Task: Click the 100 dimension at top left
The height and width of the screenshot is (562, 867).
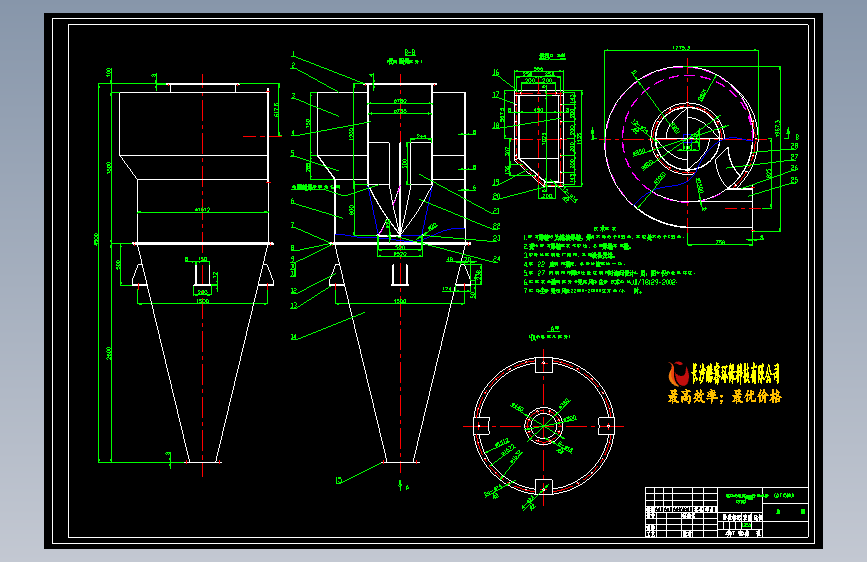Action: pyautogui.click(x=109, y=72)
